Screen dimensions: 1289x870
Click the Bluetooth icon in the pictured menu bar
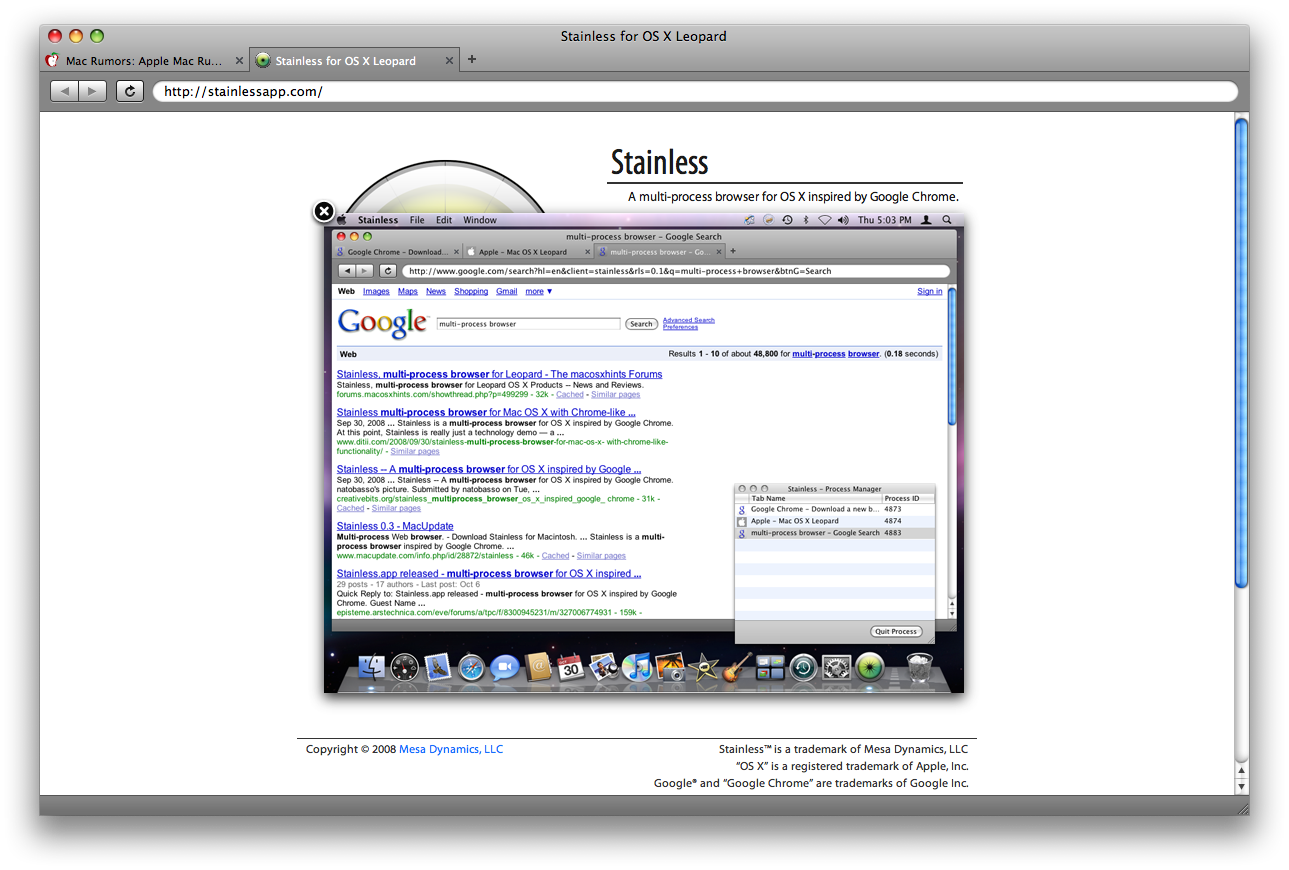point(806,220)
